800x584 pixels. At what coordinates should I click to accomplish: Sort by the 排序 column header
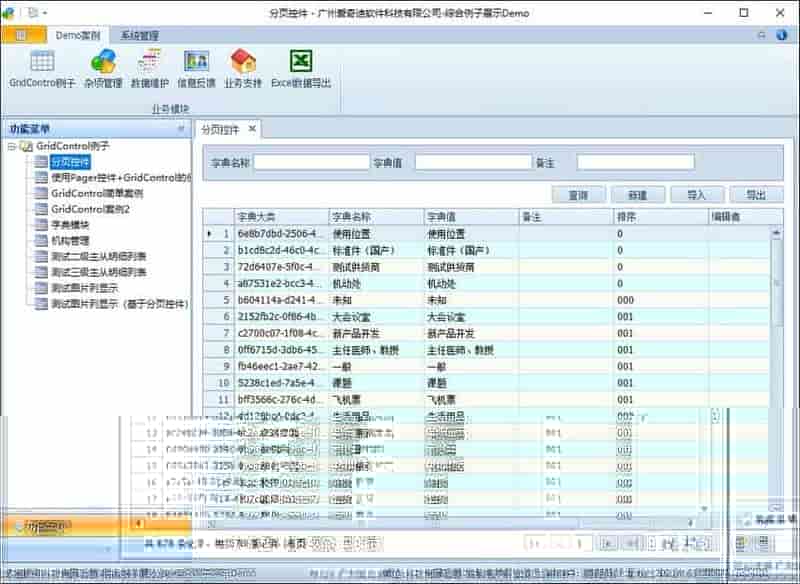pyautogui.click(x=660, y=217)
